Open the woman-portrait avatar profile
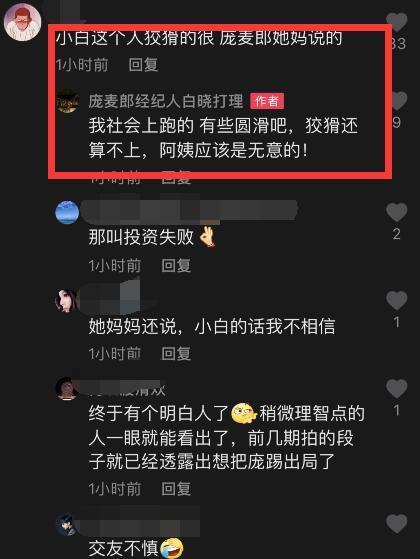The image size is (420, 559). pos(66,301)
